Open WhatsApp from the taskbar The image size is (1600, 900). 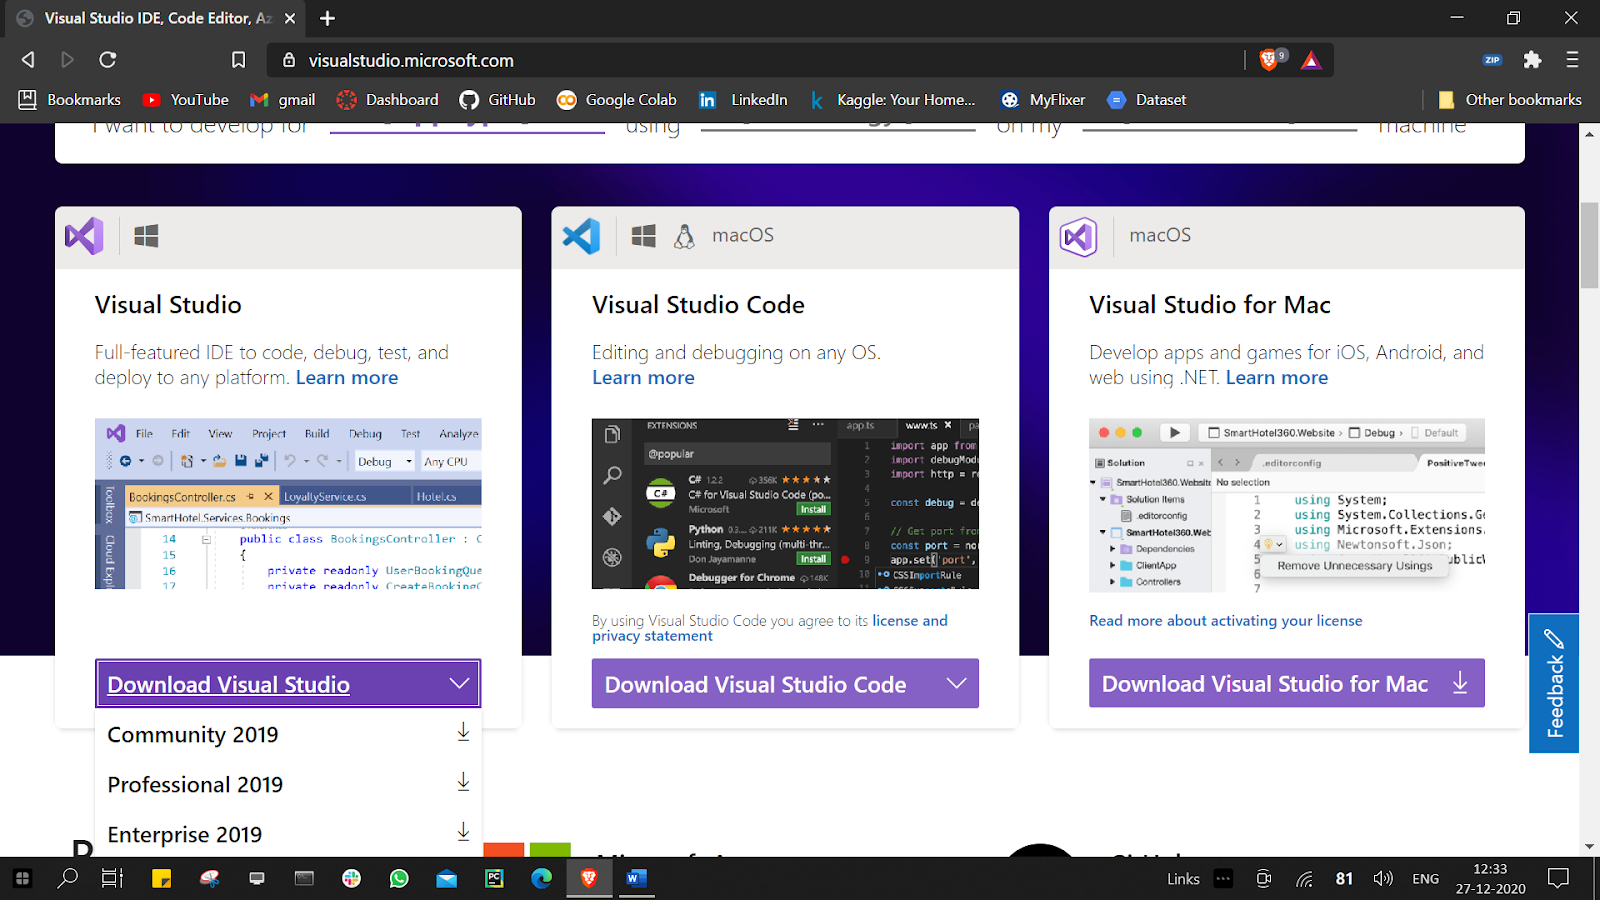[x=399, y=878]
